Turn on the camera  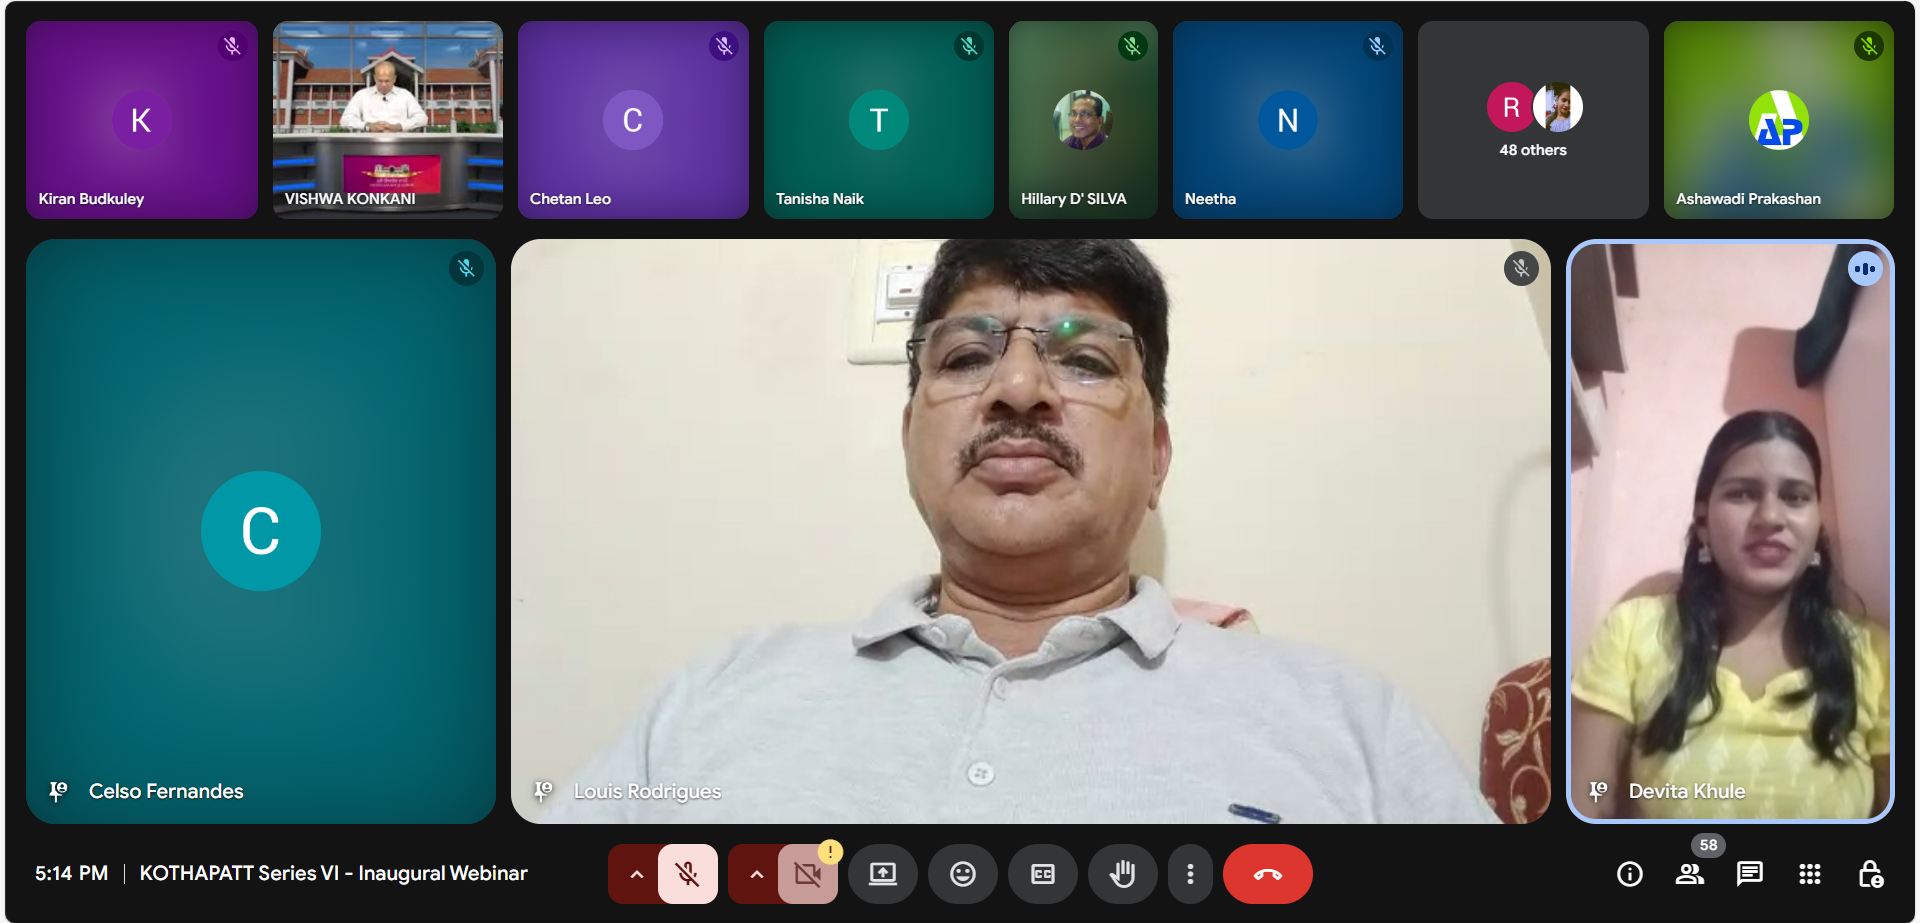pyautogui.click(x=807, y=874)
